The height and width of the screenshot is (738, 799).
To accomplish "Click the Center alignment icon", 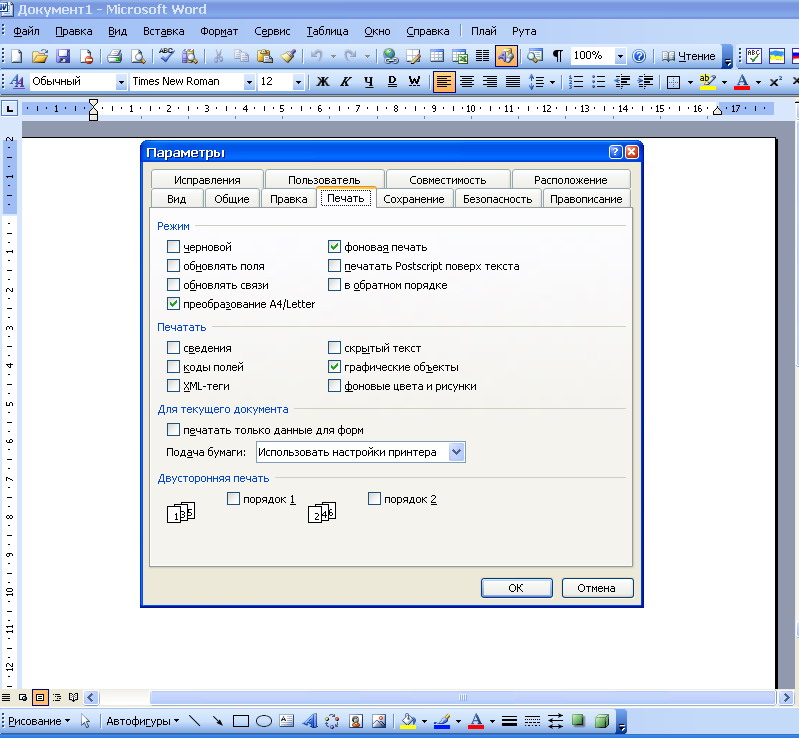I will (x=467, y=82).
